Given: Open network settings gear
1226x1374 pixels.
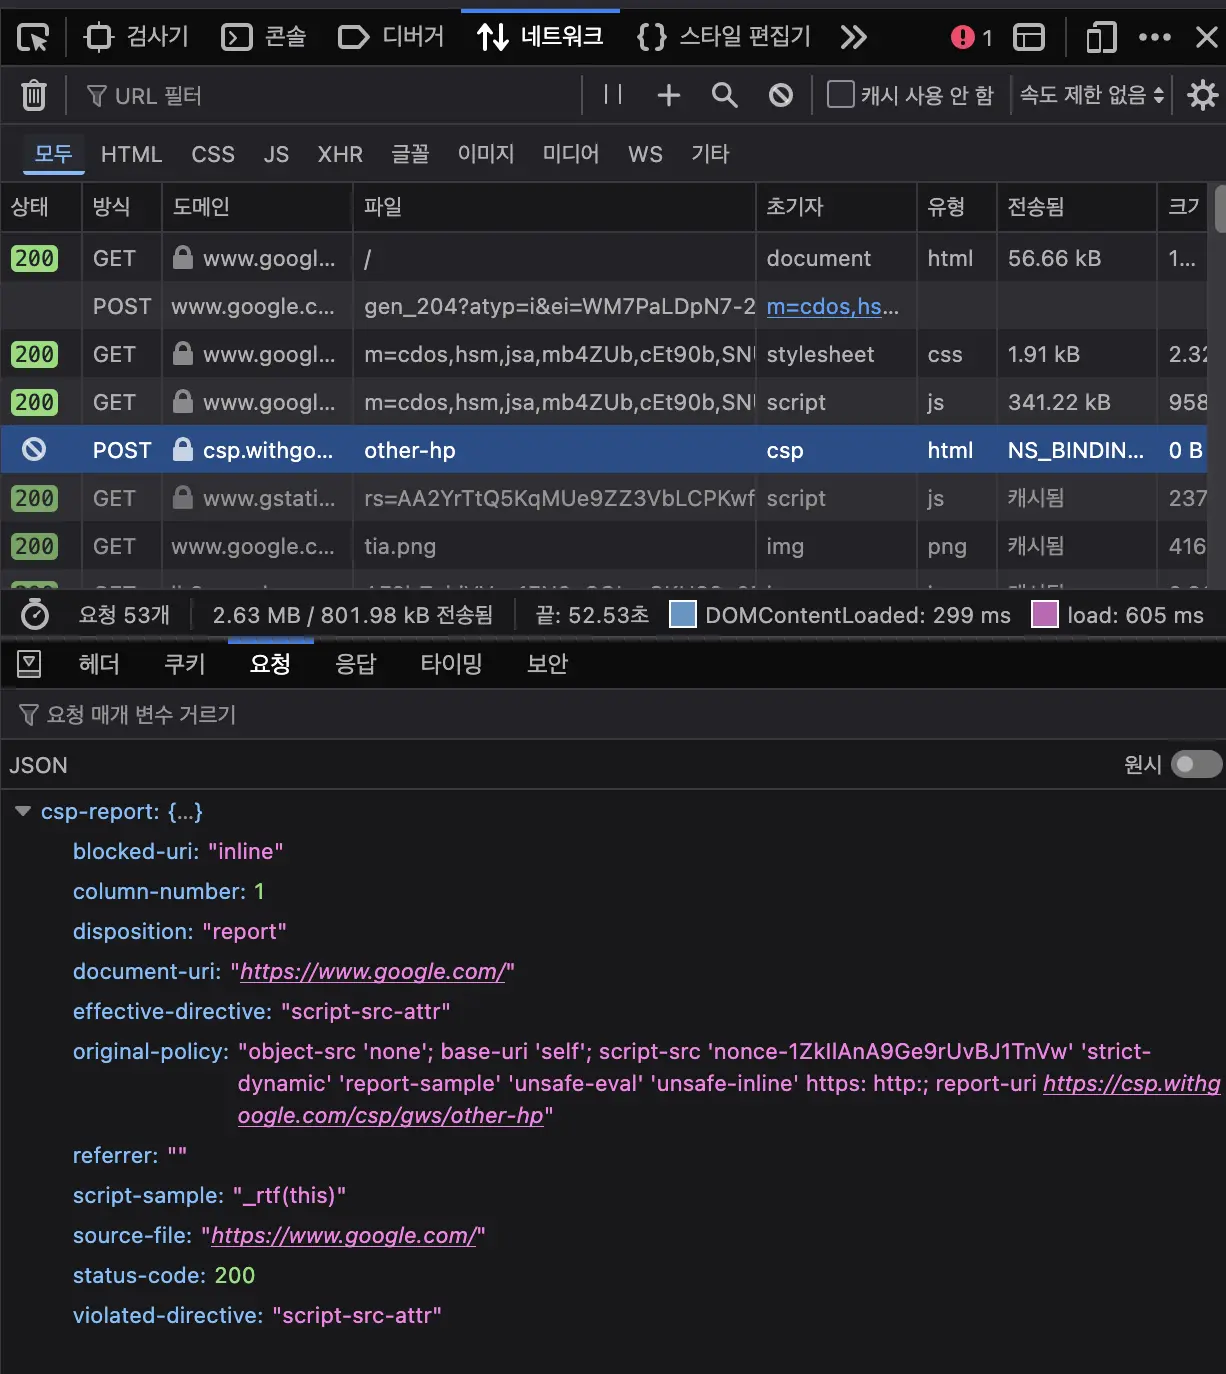Looking at the screenshot, I should click(1202, 95).
